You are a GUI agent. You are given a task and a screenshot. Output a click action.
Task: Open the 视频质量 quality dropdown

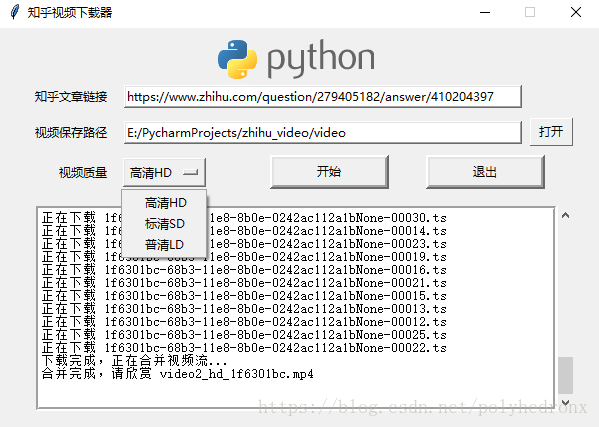[164, 173]
